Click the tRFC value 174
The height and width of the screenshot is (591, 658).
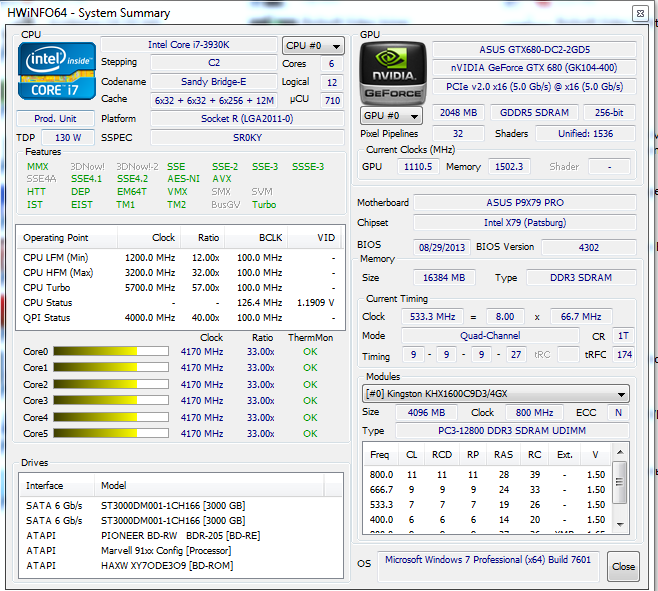pos(624,355)
